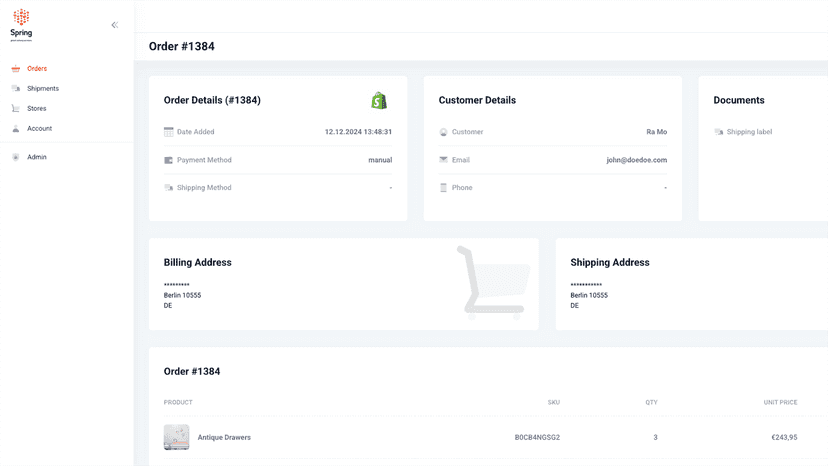
Task: Open the Shipping label document link
Action: click(749, 132)
